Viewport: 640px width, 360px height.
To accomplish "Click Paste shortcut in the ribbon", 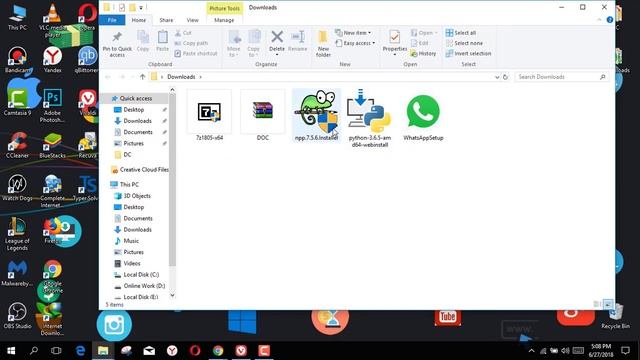I will 196,53.
